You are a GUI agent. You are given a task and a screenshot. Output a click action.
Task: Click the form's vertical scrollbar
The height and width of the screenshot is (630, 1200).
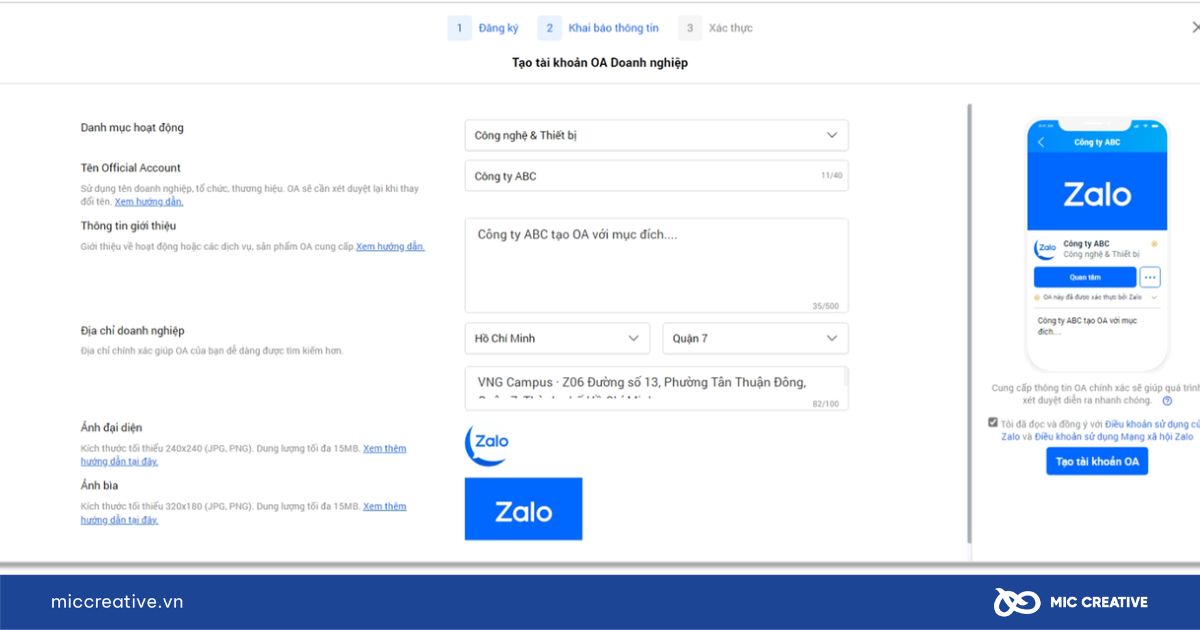tap(969, 322)
